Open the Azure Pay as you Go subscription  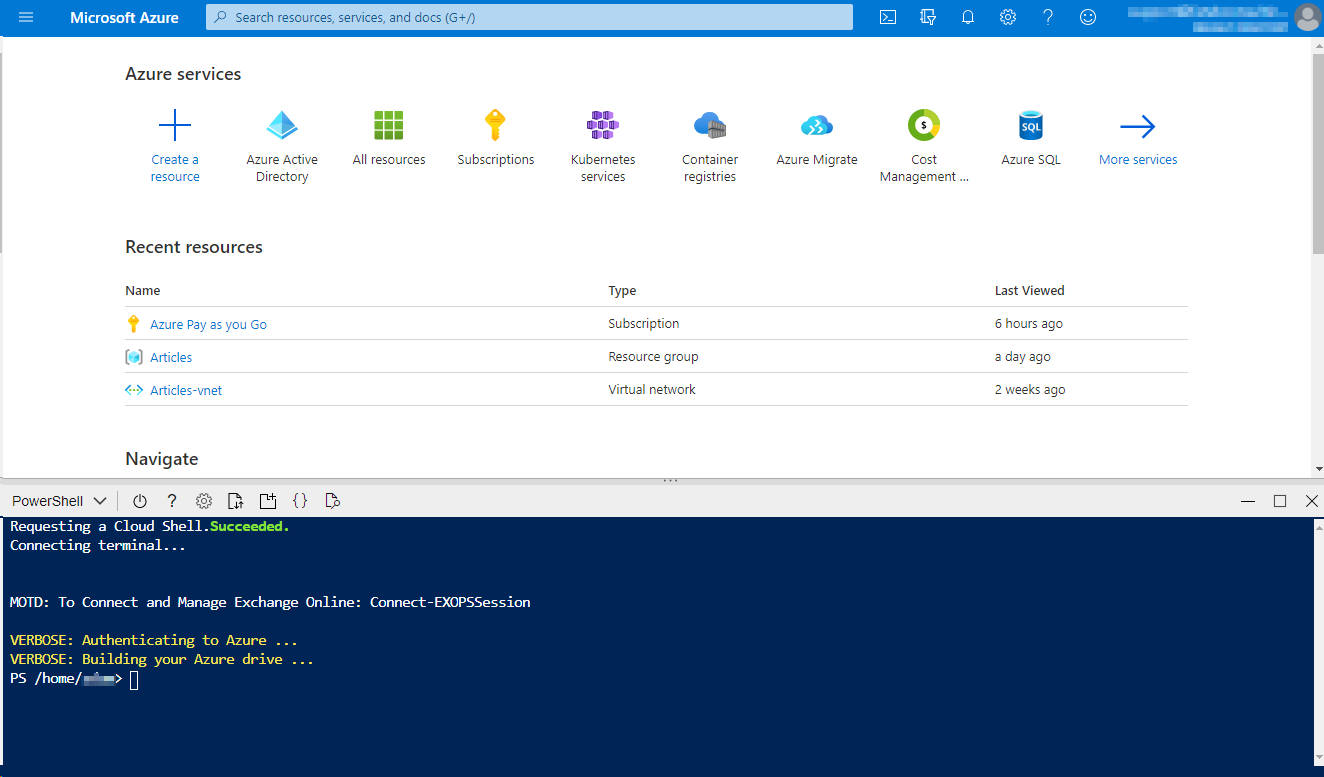tap(208, 324)
